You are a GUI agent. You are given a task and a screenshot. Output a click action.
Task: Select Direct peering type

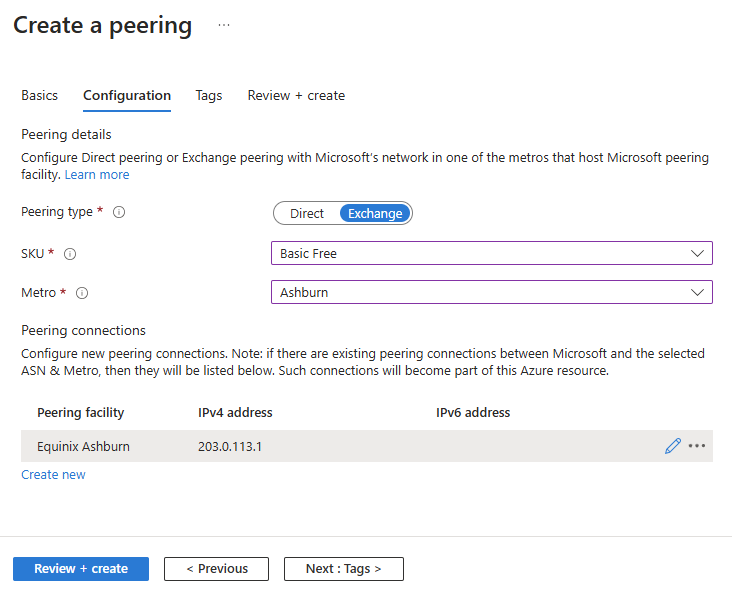pyautogui.click(x=307, y=213)
